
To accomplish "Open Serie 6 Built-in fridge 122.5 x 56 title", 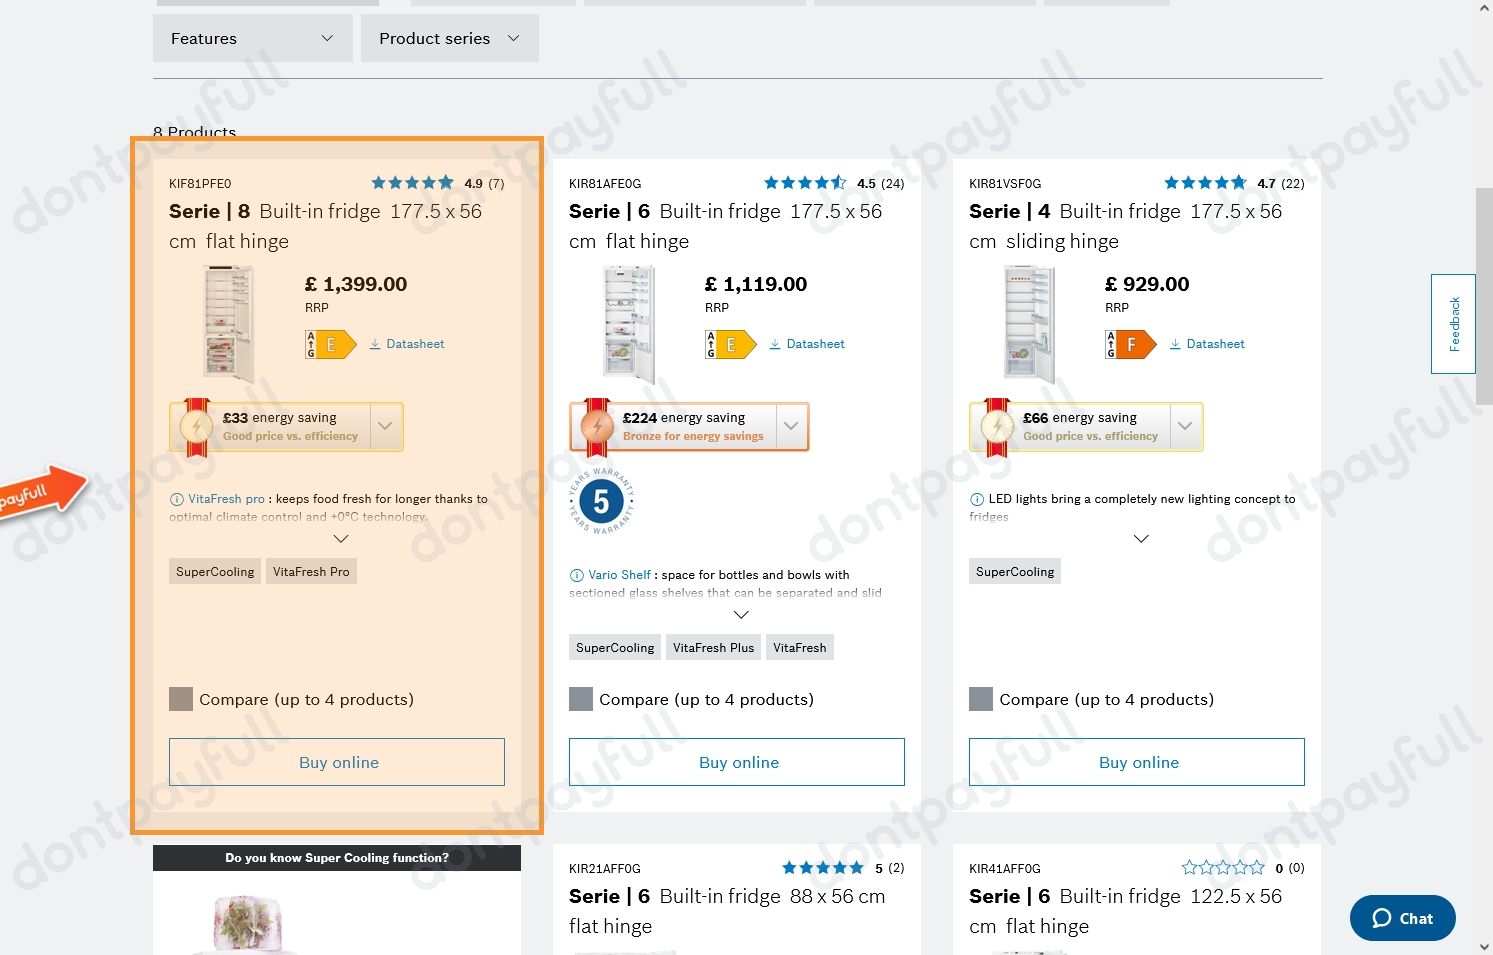I will 1126,911.
